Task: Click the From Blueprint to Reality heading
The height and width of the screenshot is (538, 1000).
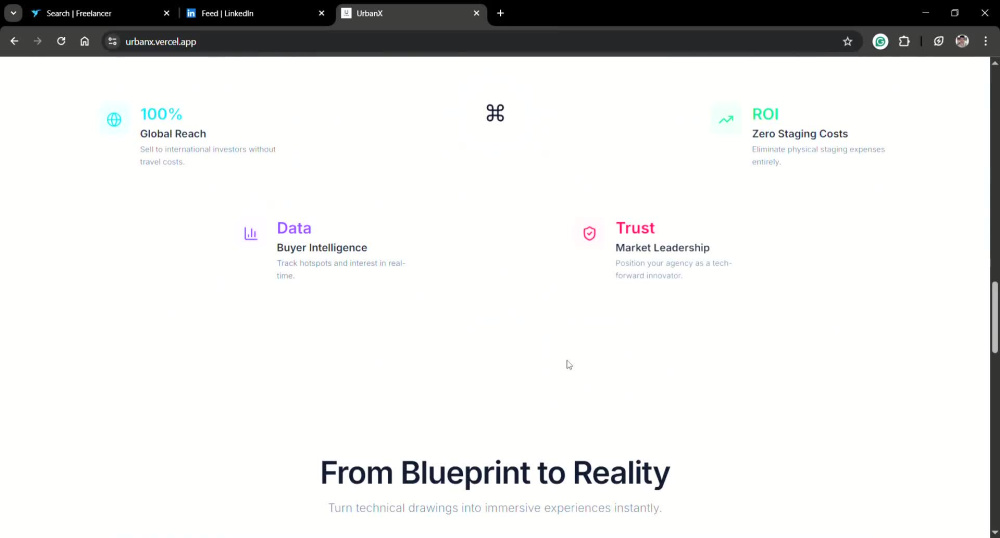Action: [x=495, y=473]
